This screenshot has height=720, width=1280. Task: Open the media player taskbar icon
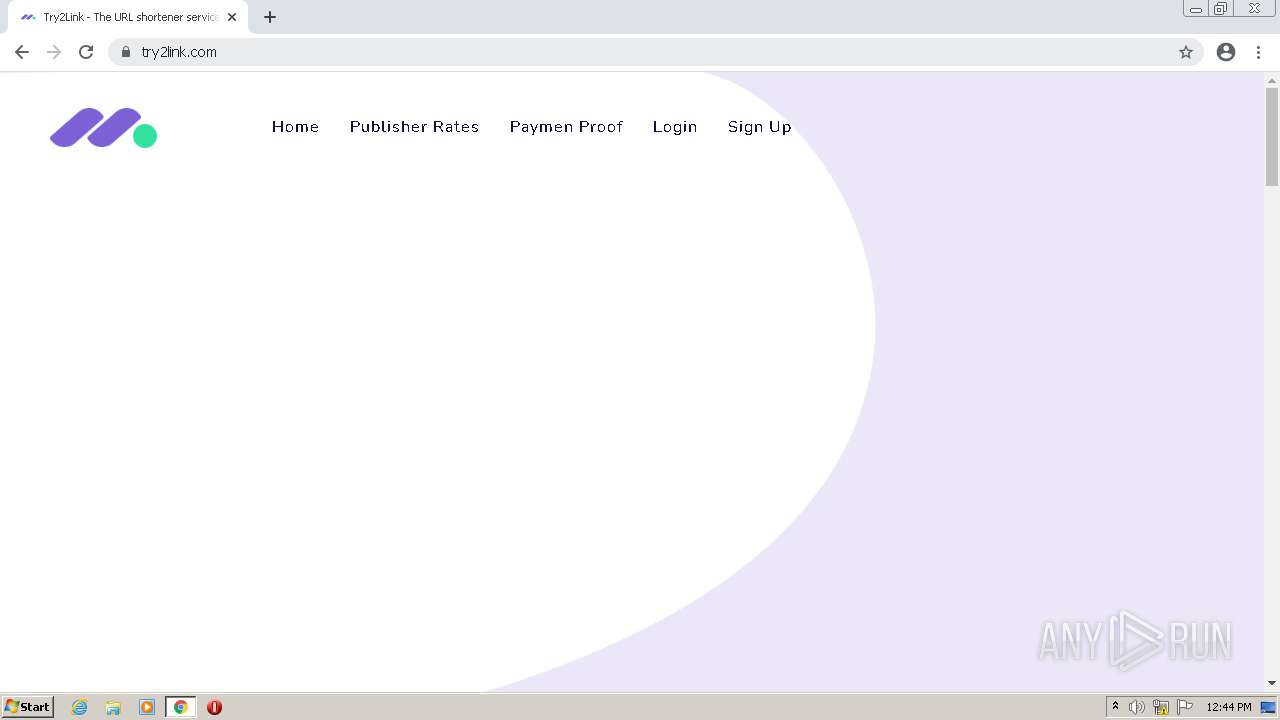pyautogui.click(x=147, y=707)
